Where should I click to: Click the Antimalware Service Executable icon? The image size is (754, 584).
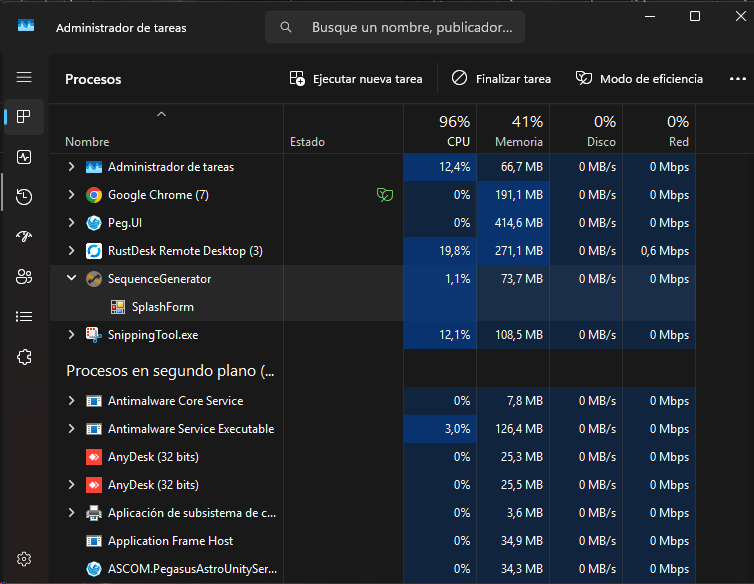[x=94, y=429]
